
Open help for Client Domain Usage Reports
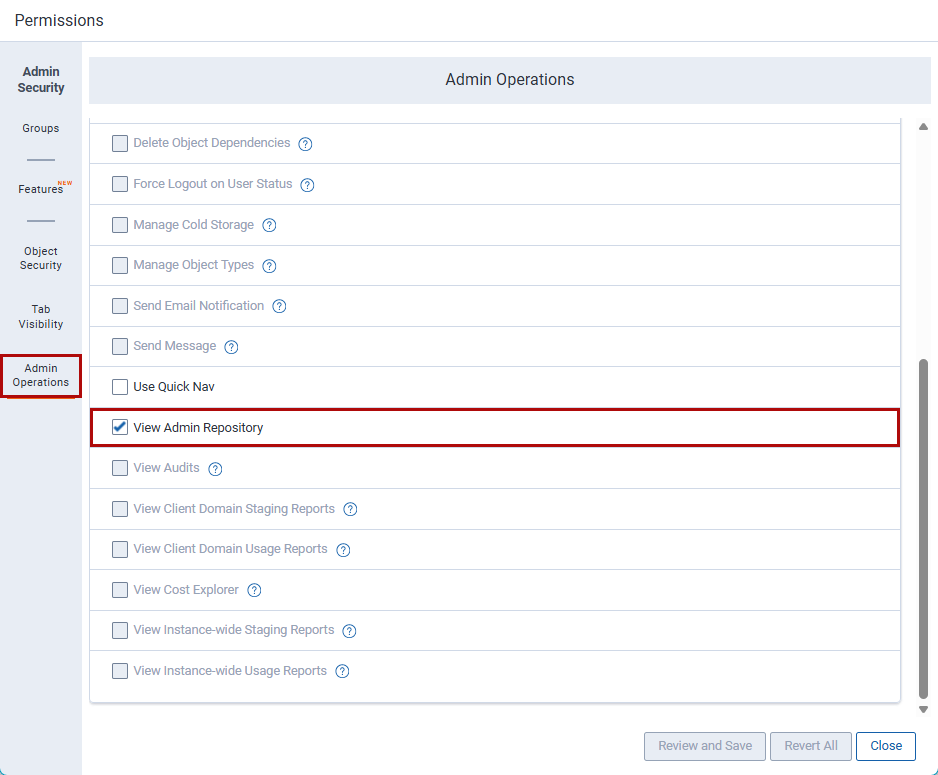[x=343, y=550]
